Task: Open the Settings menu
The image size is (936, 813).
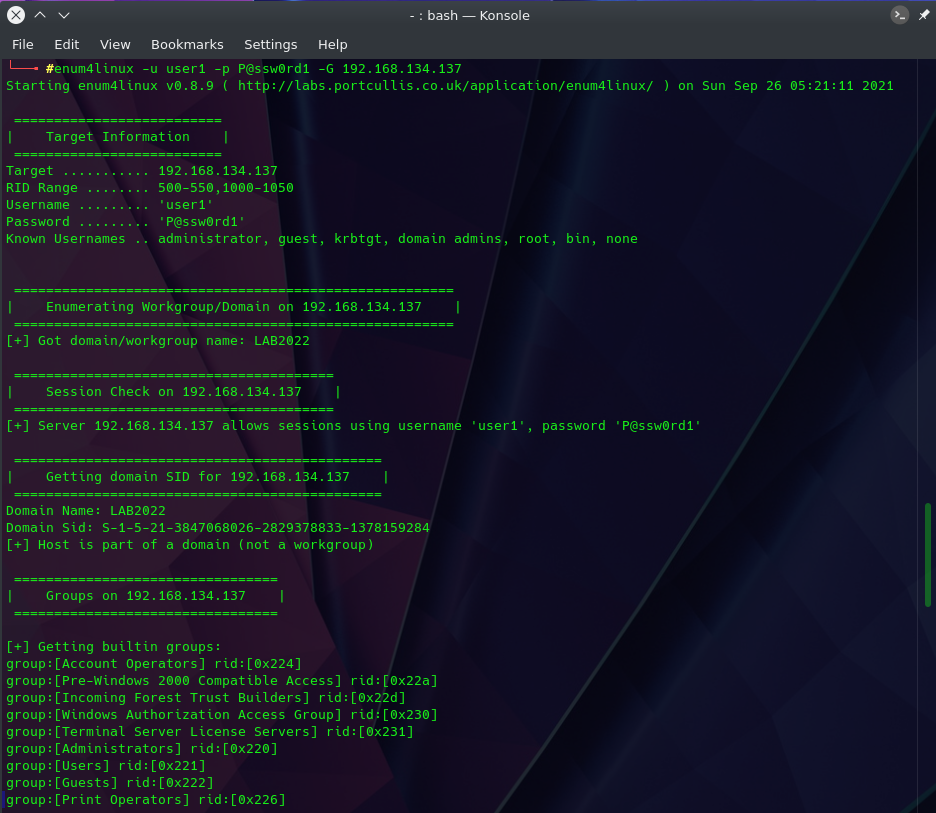Action: (270, 45)
